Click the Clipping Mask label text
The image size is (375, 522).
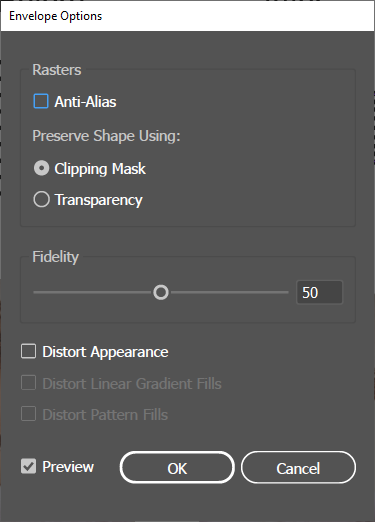tap(100, 169)
